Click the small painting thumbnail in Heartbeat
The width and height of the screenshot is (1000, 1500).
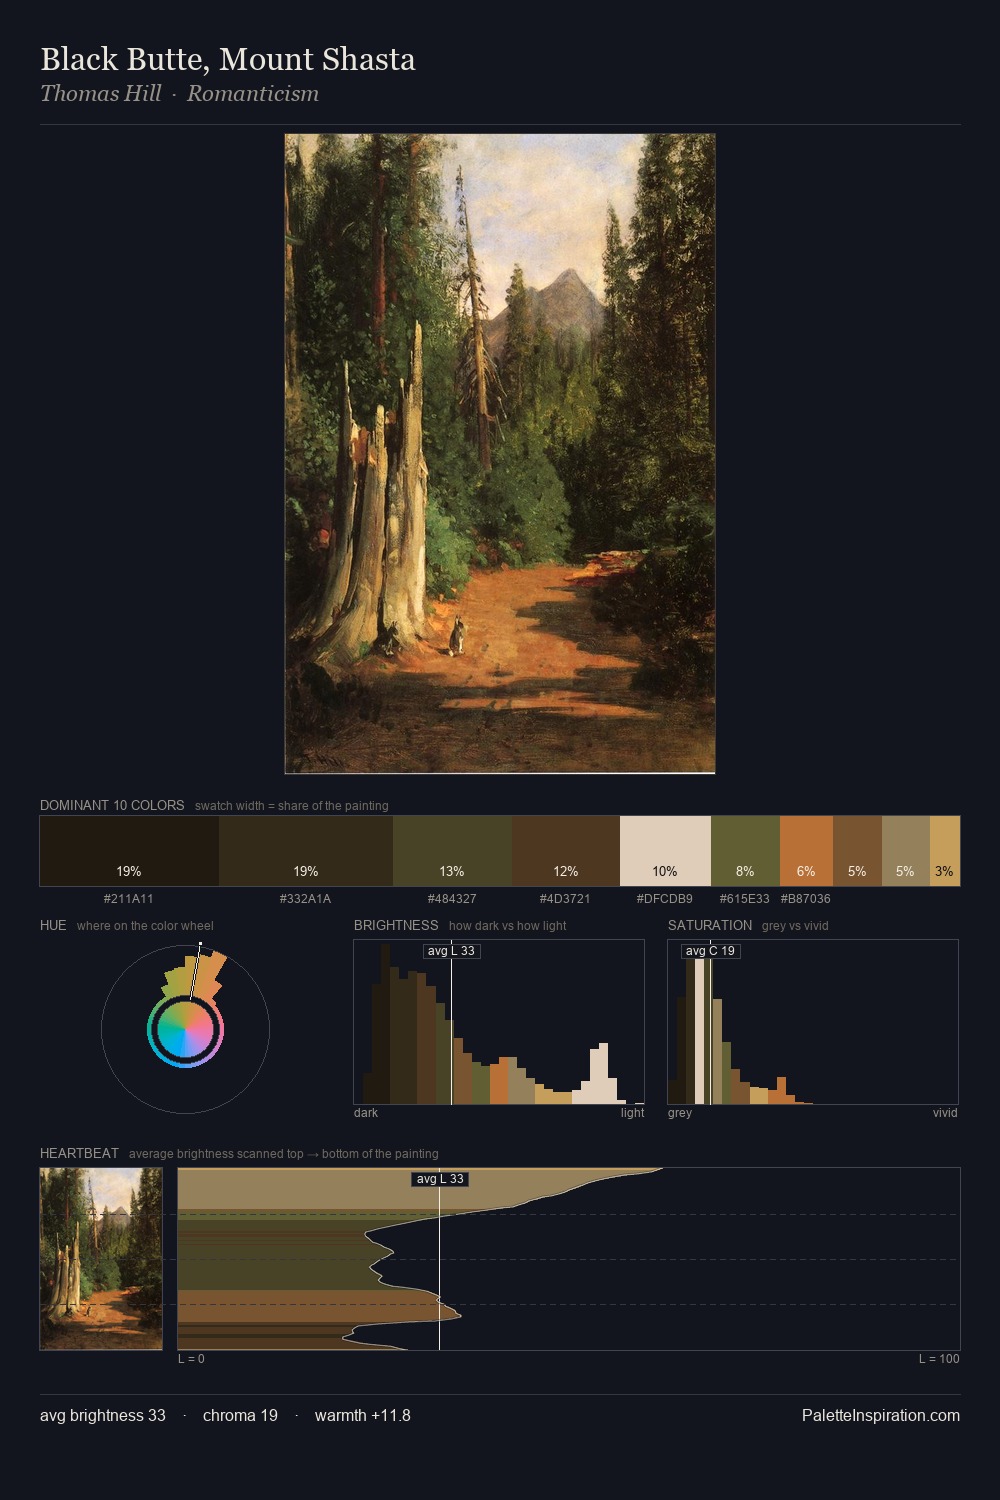101,1259
